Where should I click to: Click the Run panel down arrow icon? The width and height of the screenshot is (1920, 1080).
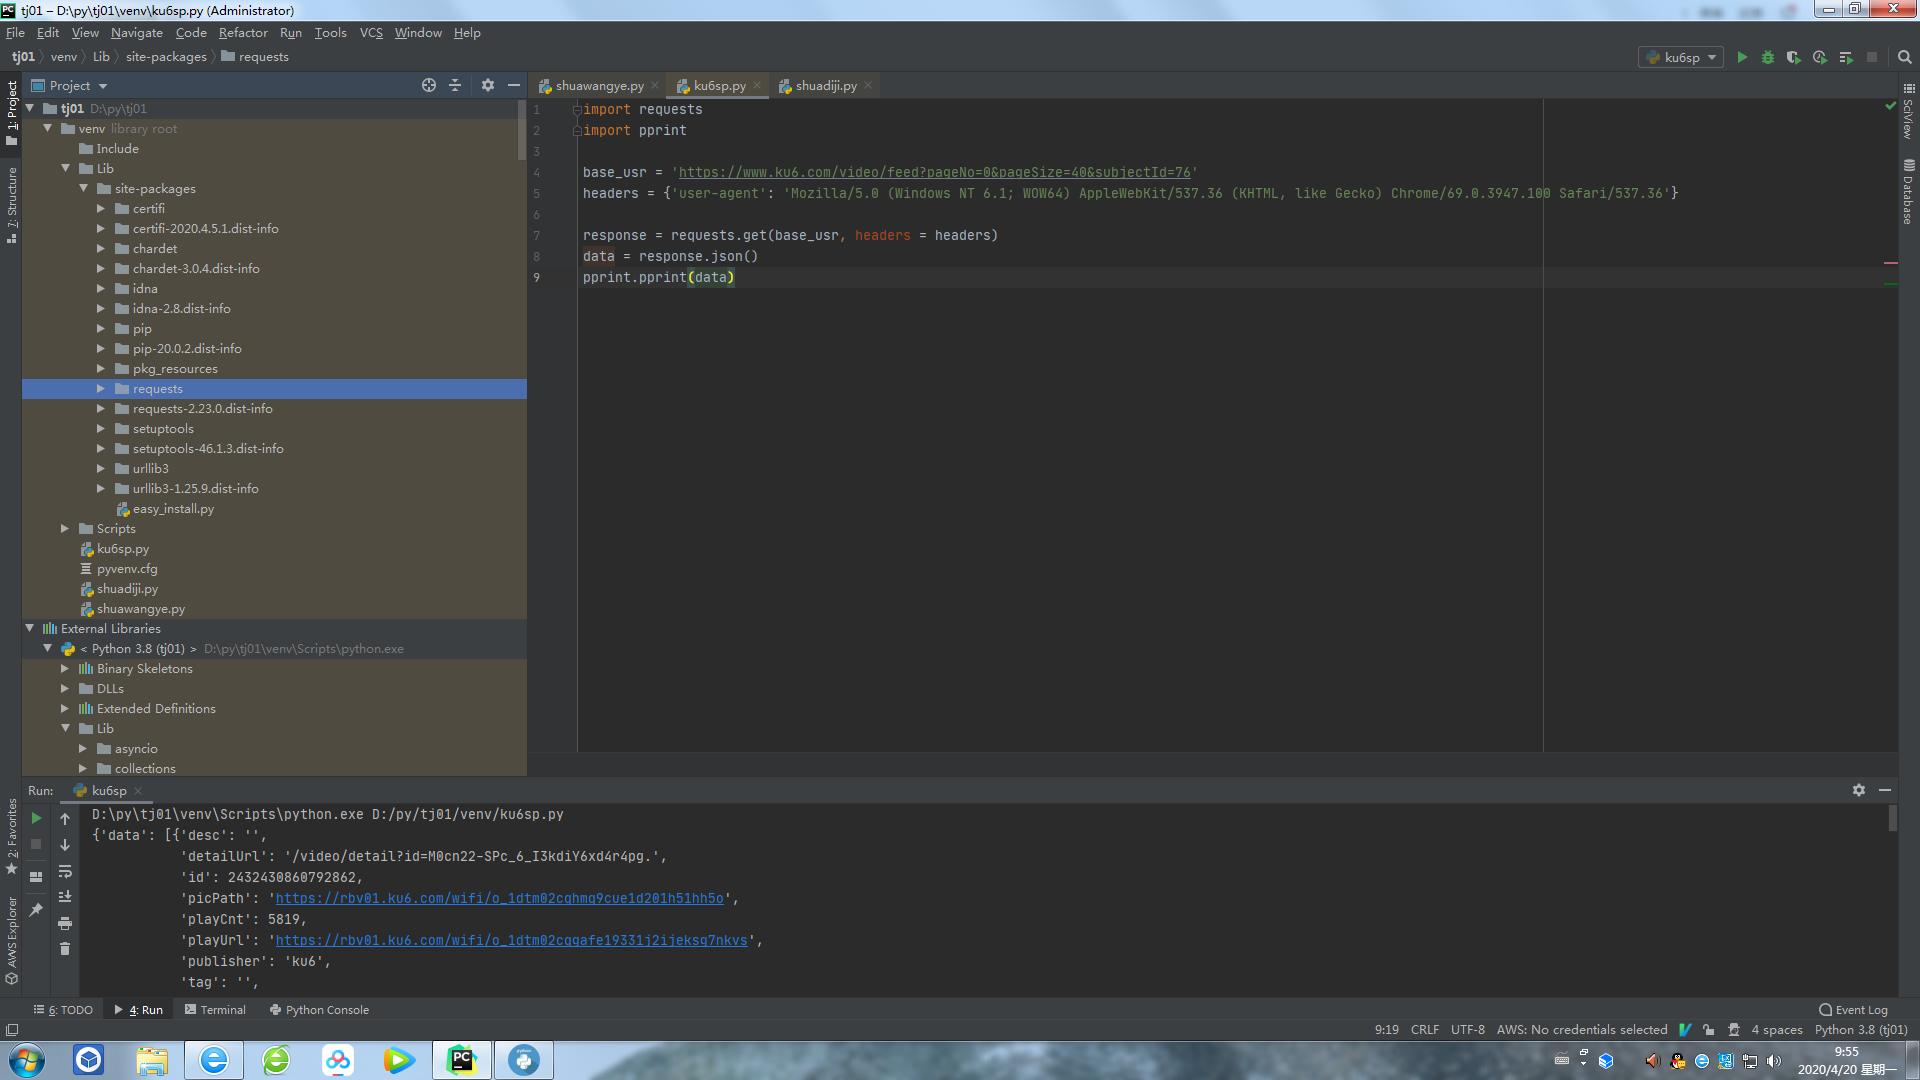click(x=65, y=845)
